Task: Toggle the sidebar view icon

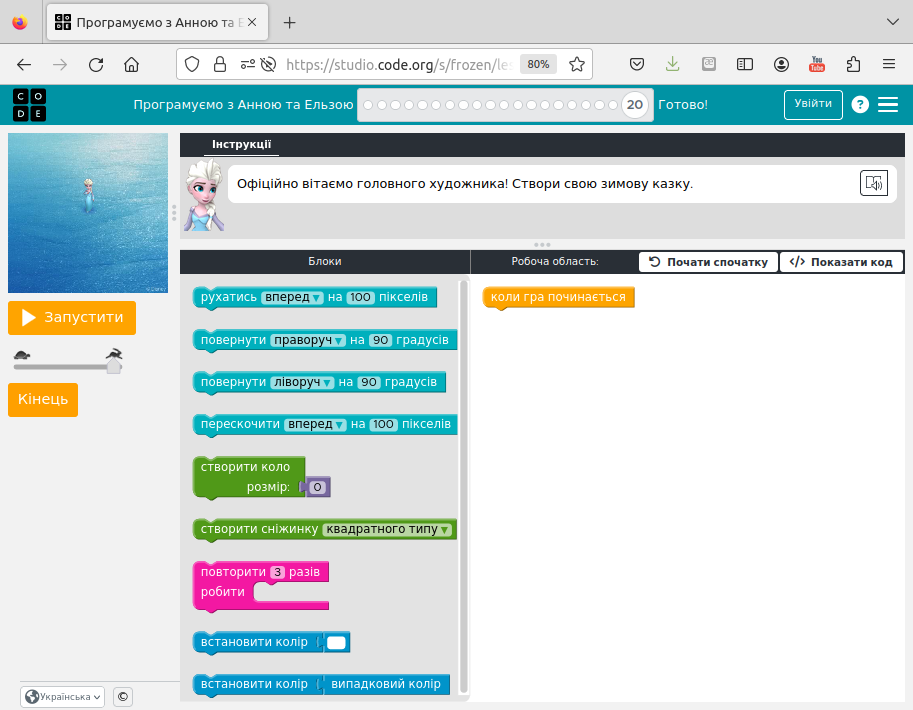Action: [745, 64]
